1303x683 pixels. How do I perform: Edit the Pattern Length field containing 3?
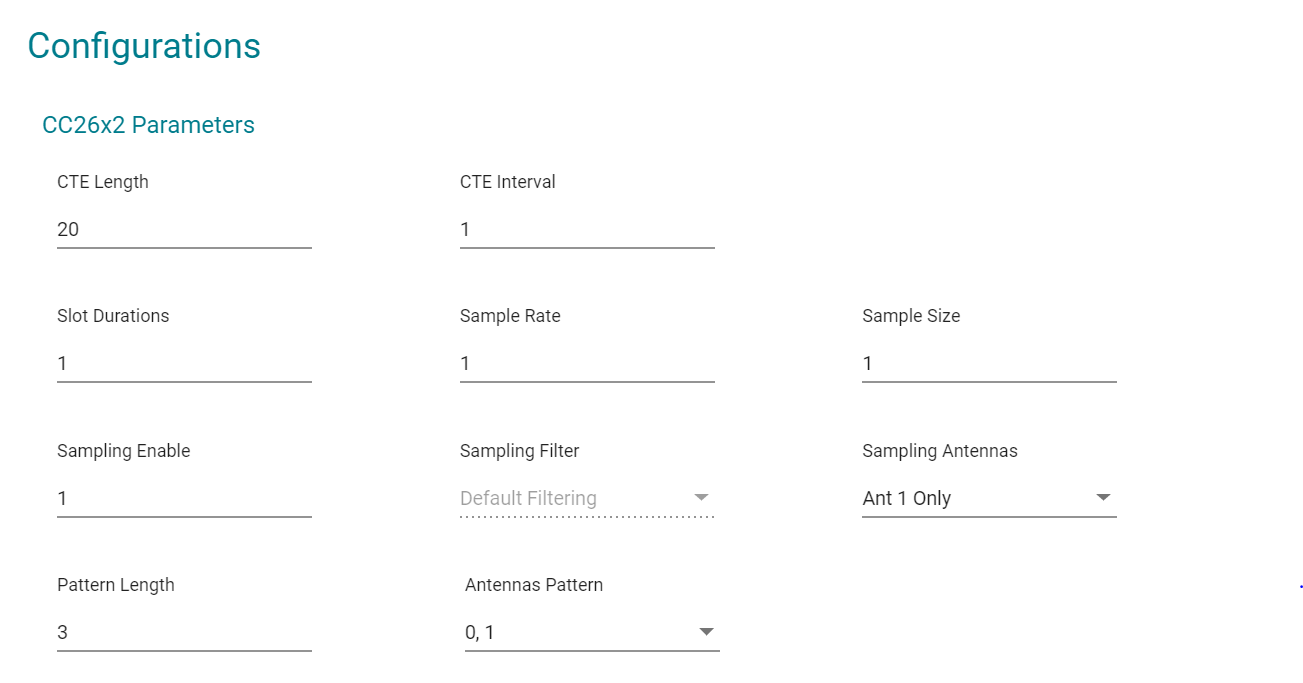pos(184,632)
